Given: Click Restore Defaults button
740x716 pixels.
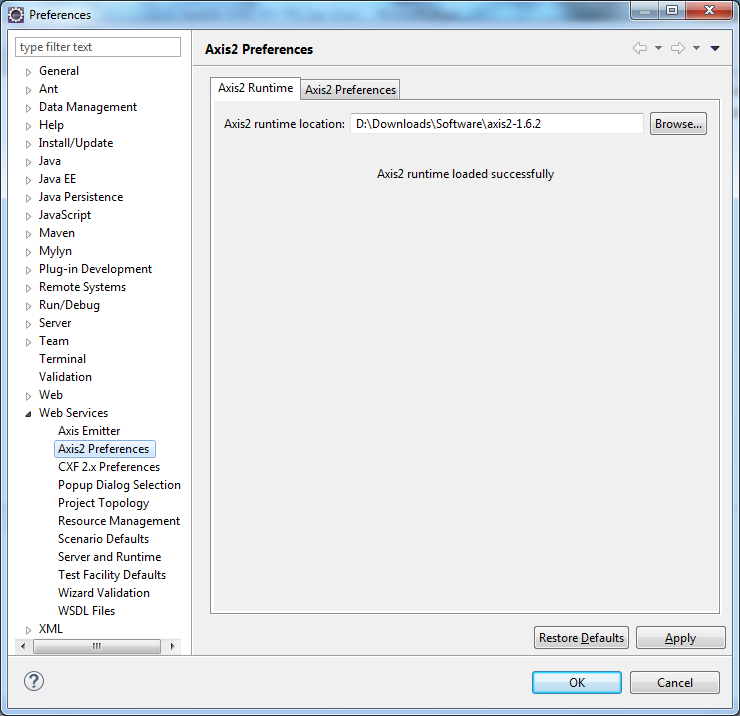Looking at the screenshot, I should click(x=581, y=638).
